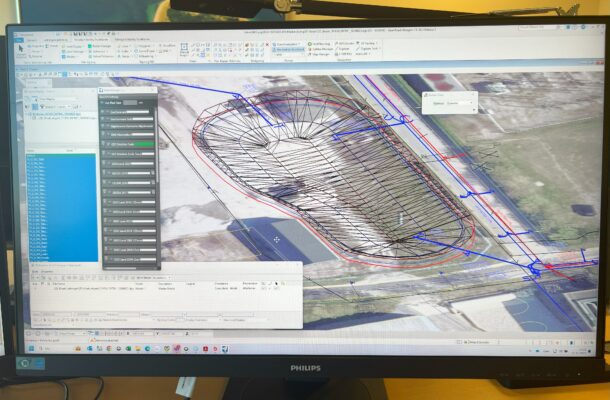
Task: Click the Name column header in level list
Action: pyautogui.click(x=30, y=151)
